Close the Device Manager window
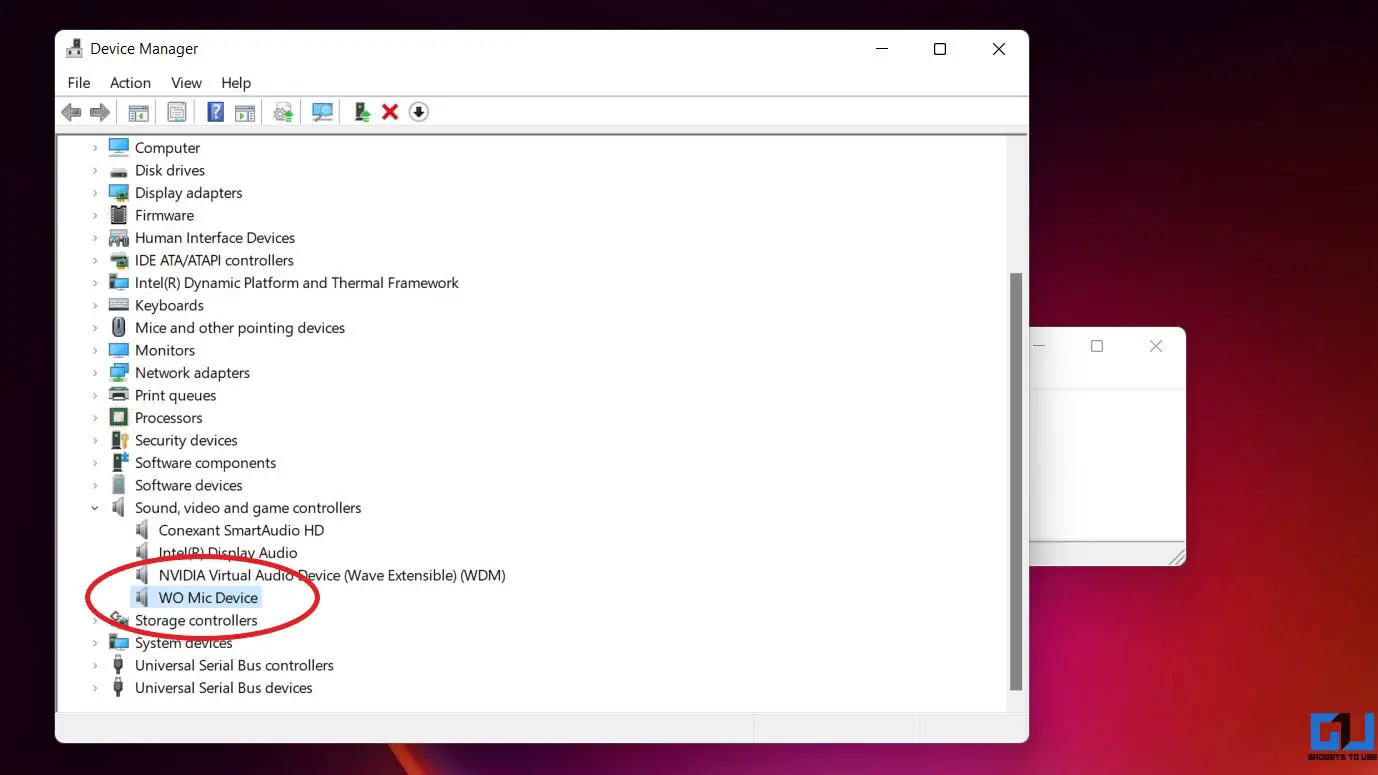The height and width of the screenshot is (775, 1378). click(x=998, y=49)
